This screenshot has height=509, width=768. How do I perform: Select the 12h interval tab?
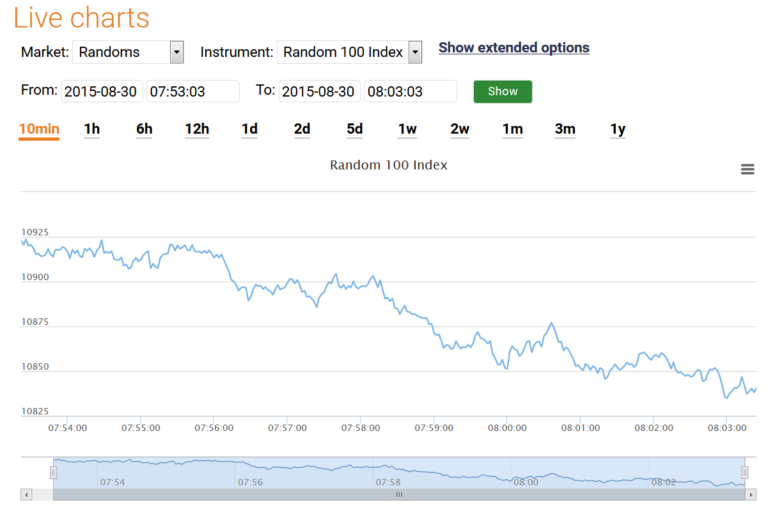click(197, 129)
